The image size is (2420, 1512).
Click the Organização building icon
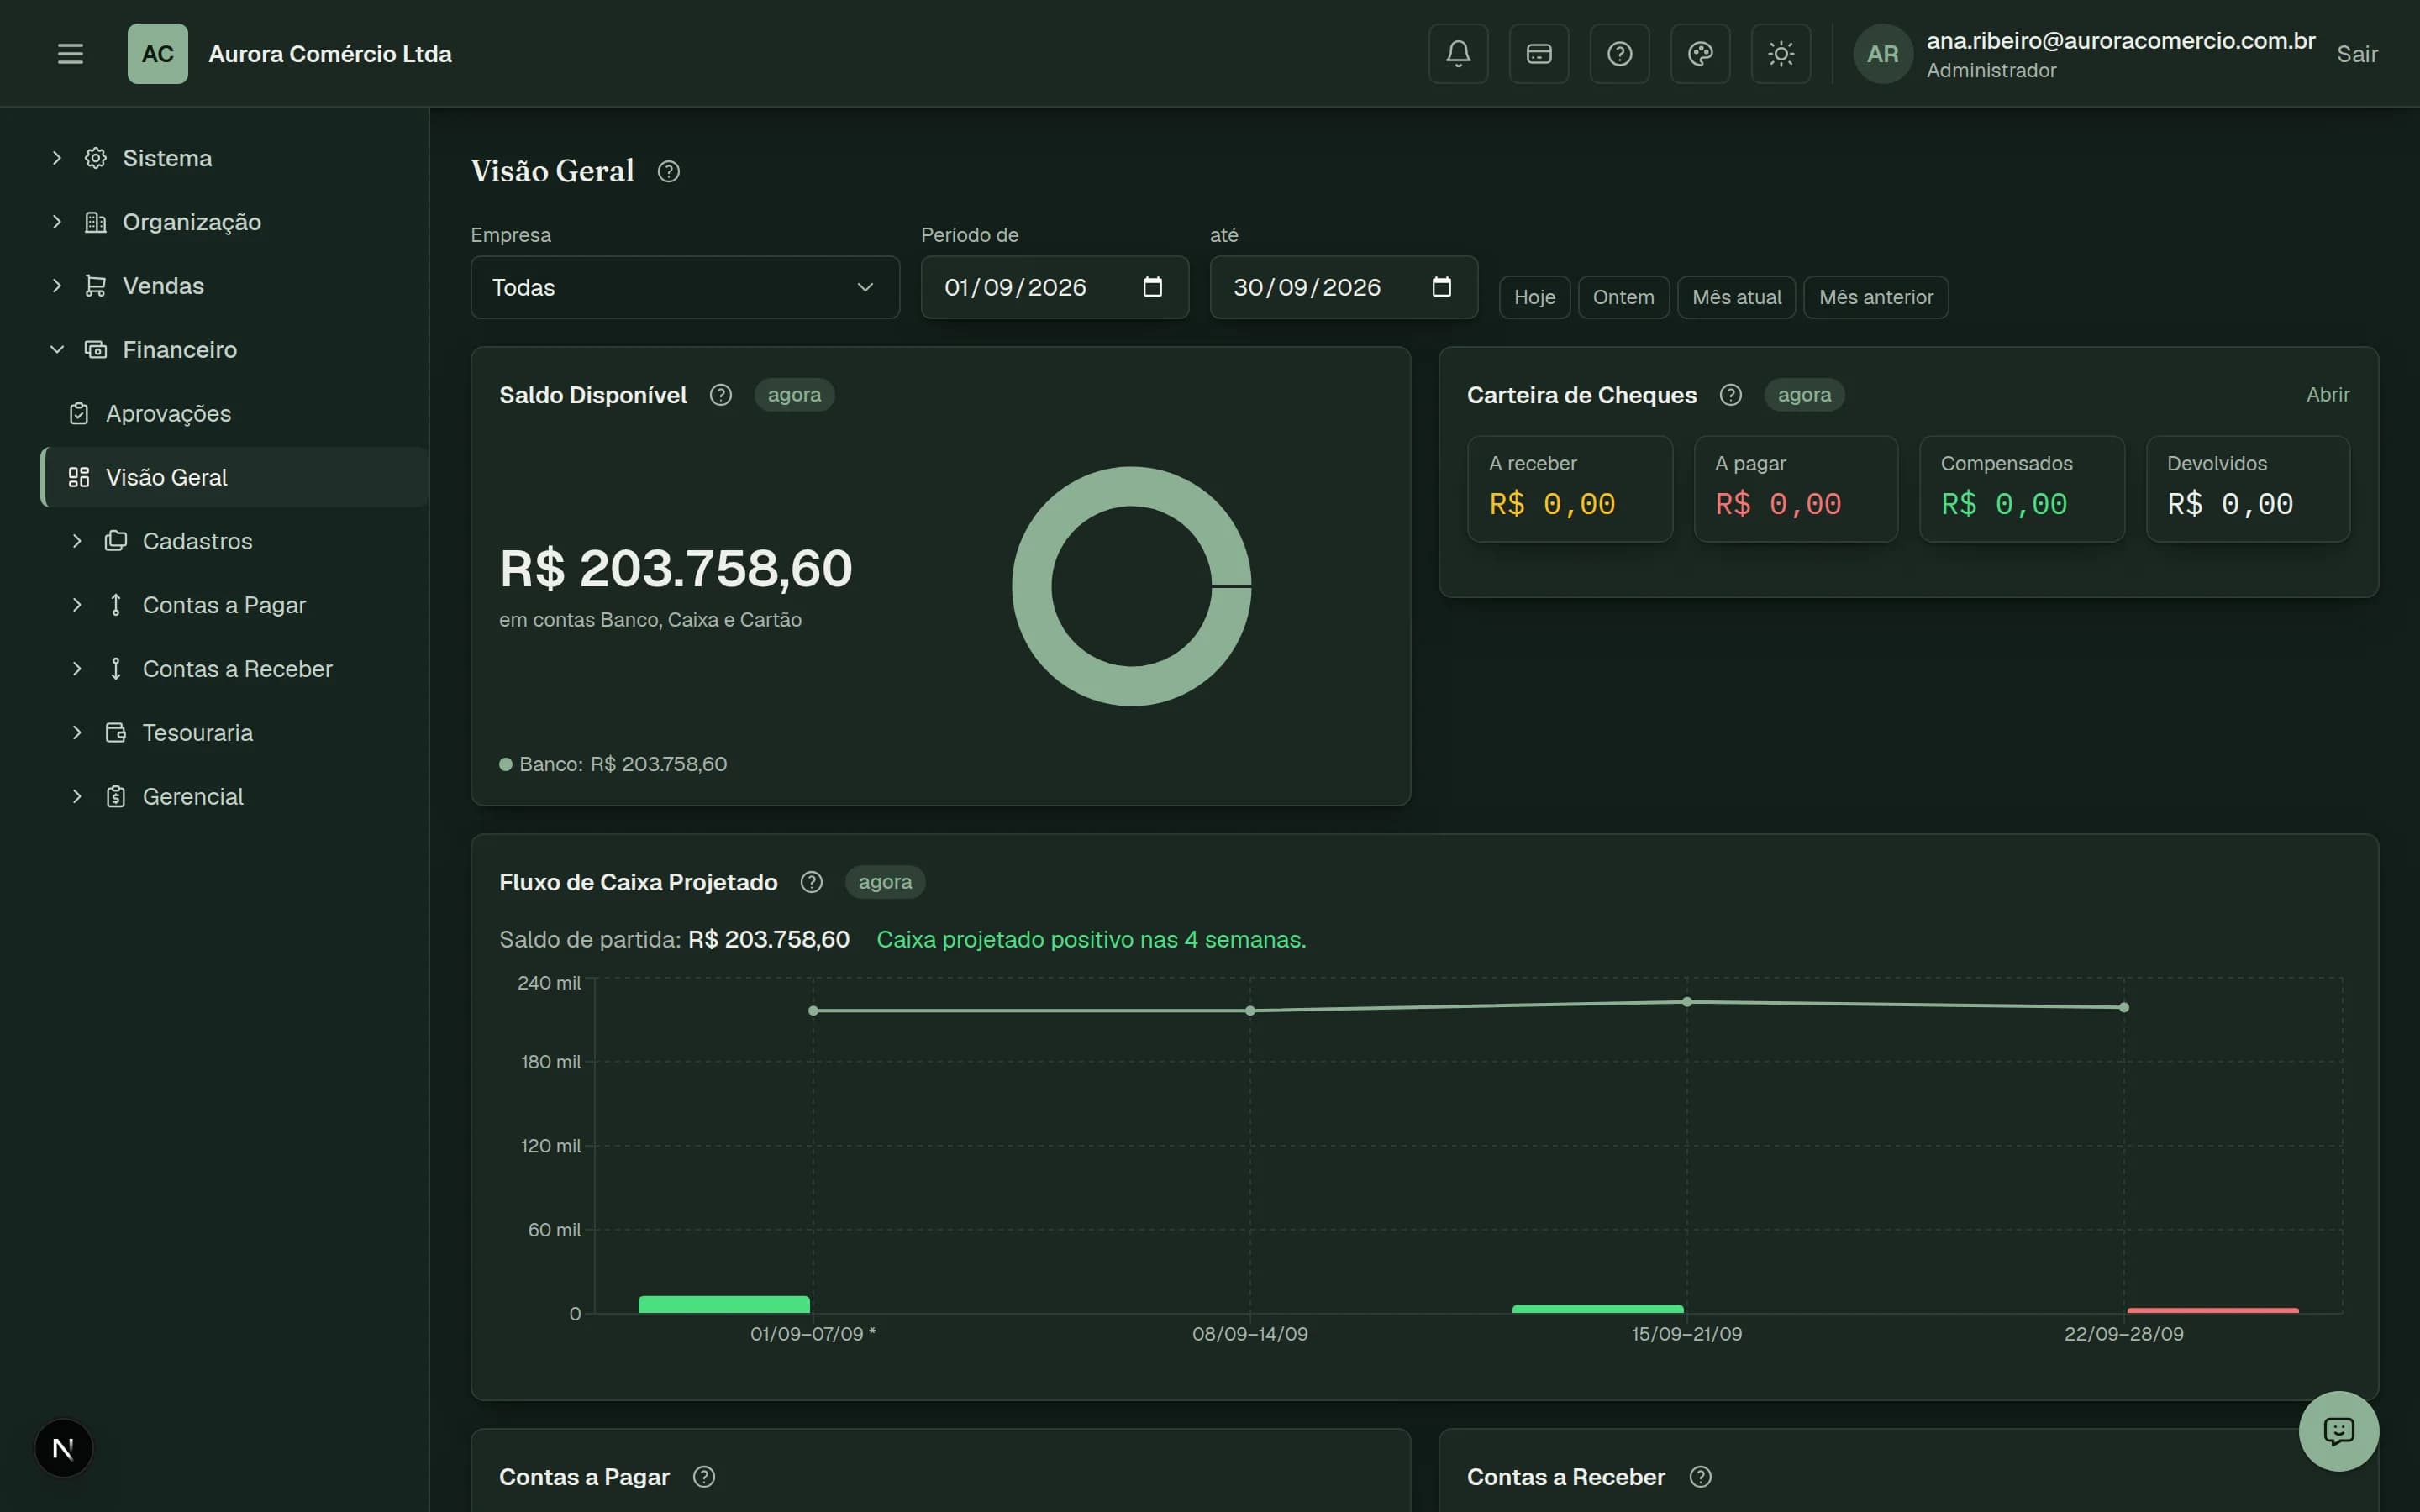96,222
